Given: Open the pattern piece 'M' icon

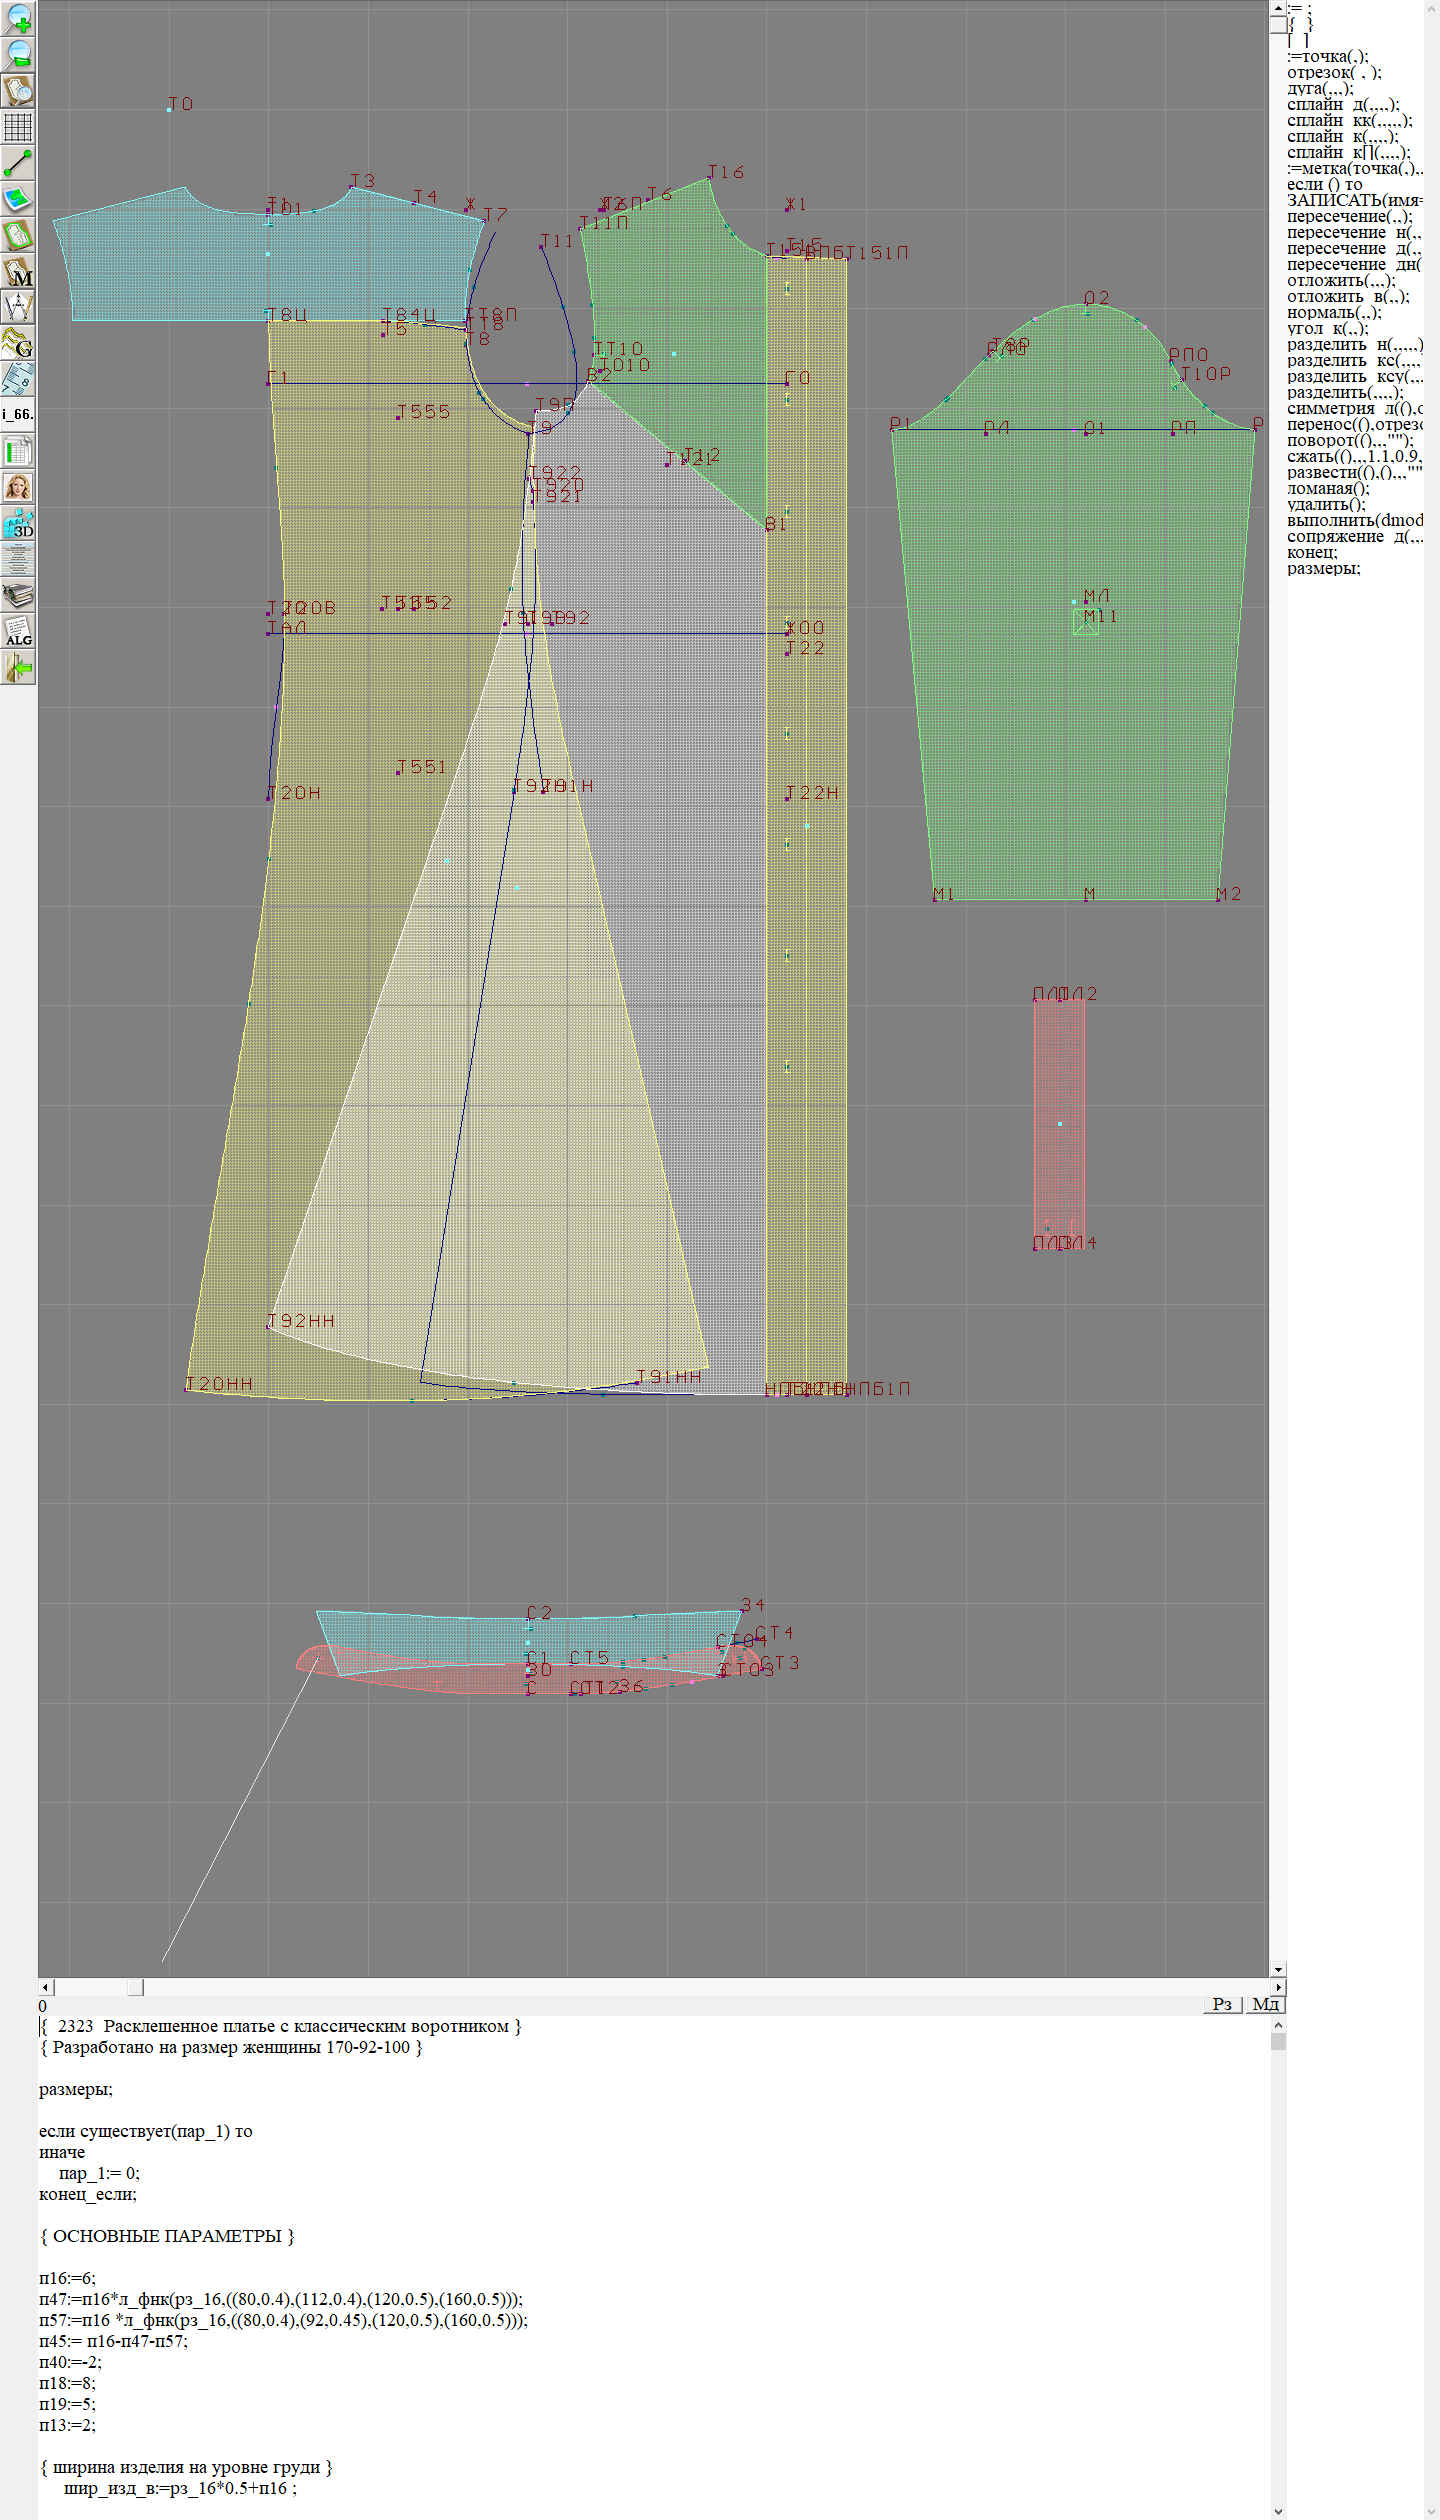Looking at the screenshot, I should [x=18, y=271].
